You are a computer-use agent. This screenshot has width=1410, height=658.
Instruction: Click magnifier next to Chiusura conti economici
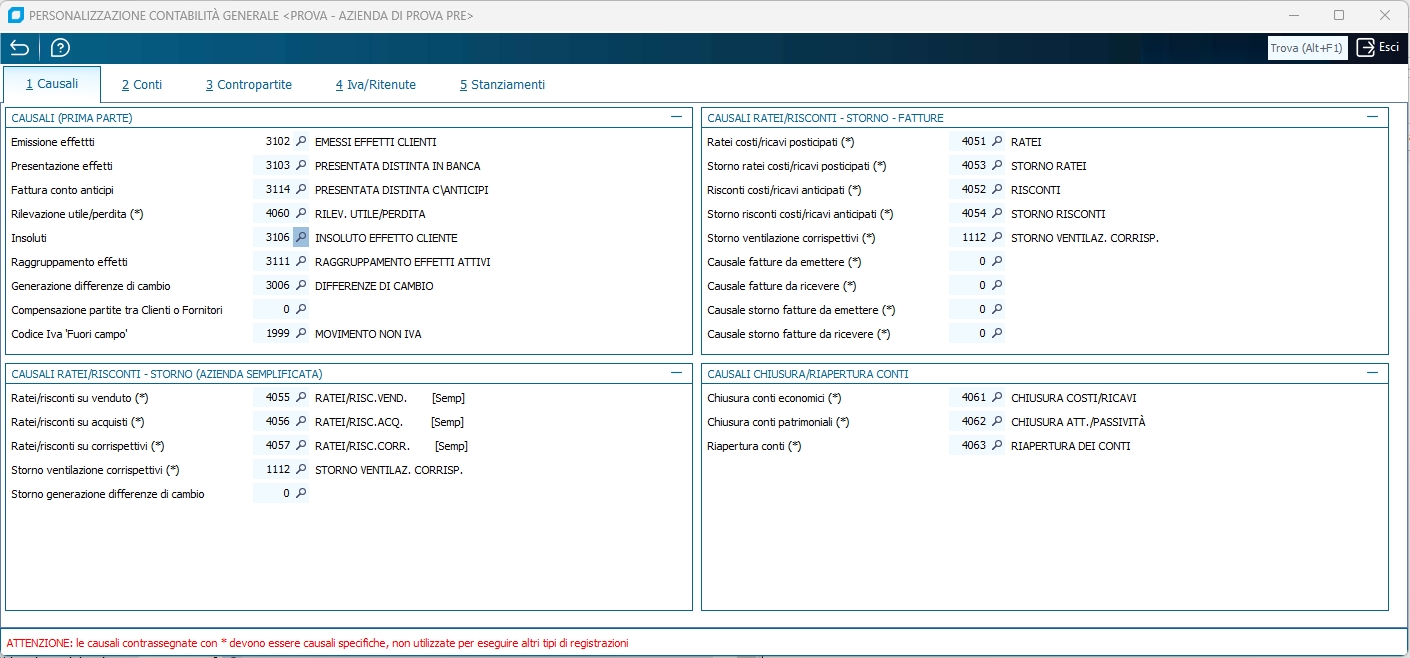tap(996, 398)
